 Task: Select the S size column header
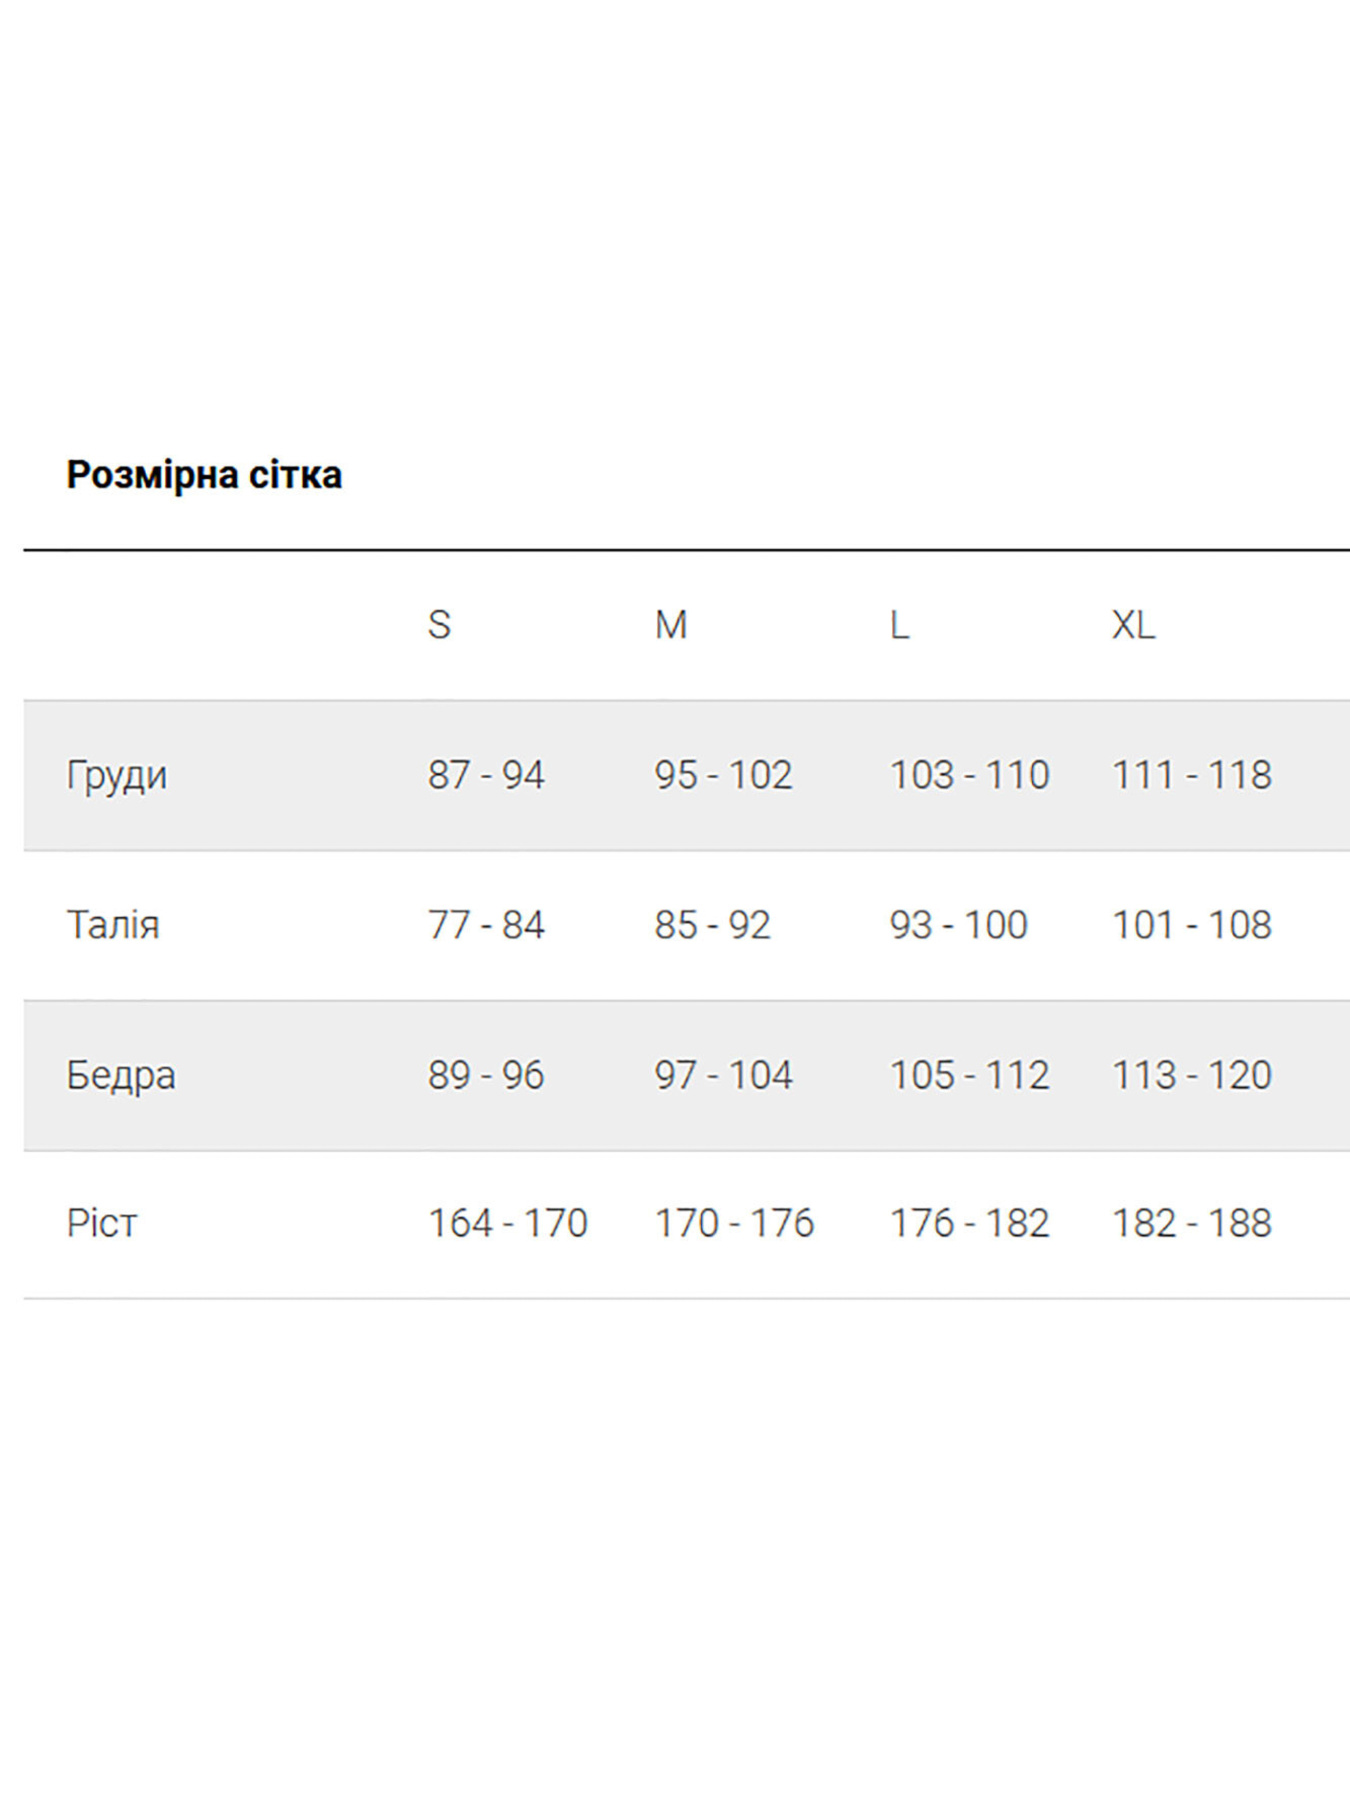tap(439, 625)
